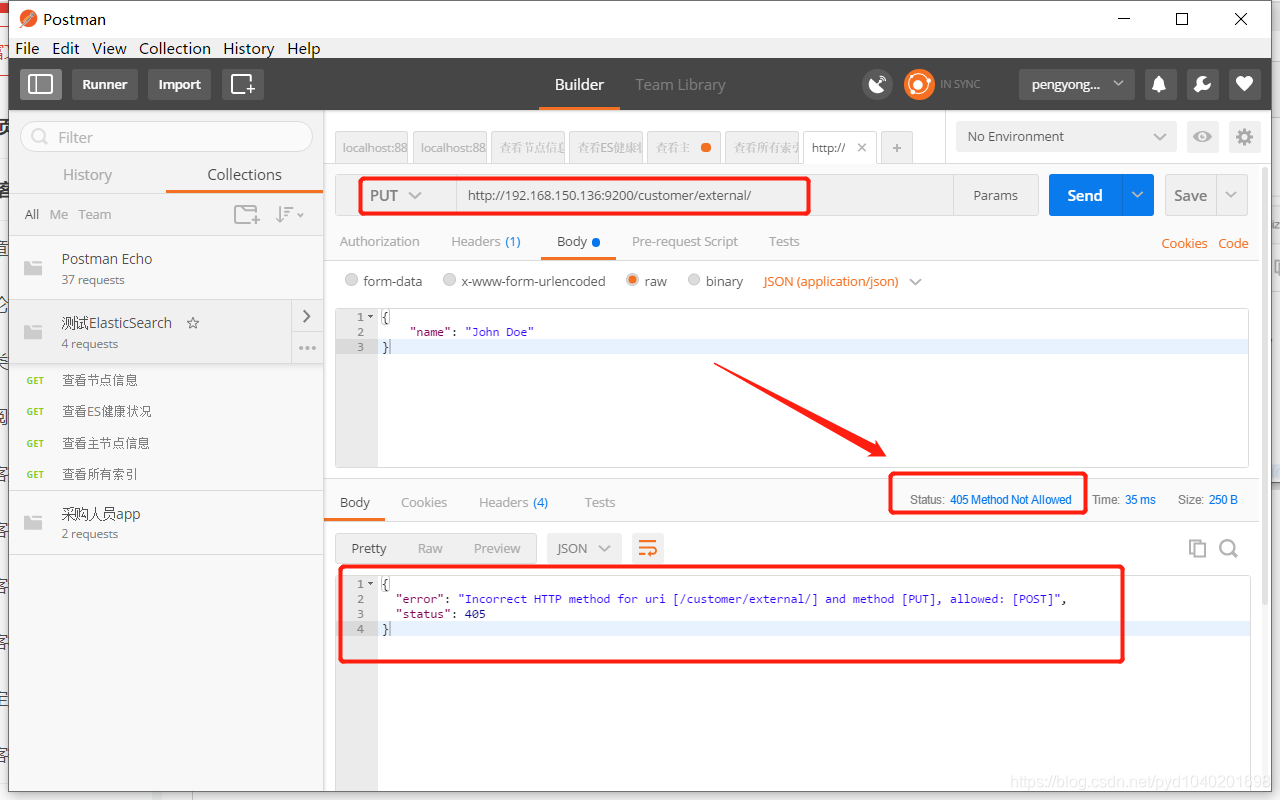Open the Cookies link
Screen dimensions: 1280x800
point(1184,243)
